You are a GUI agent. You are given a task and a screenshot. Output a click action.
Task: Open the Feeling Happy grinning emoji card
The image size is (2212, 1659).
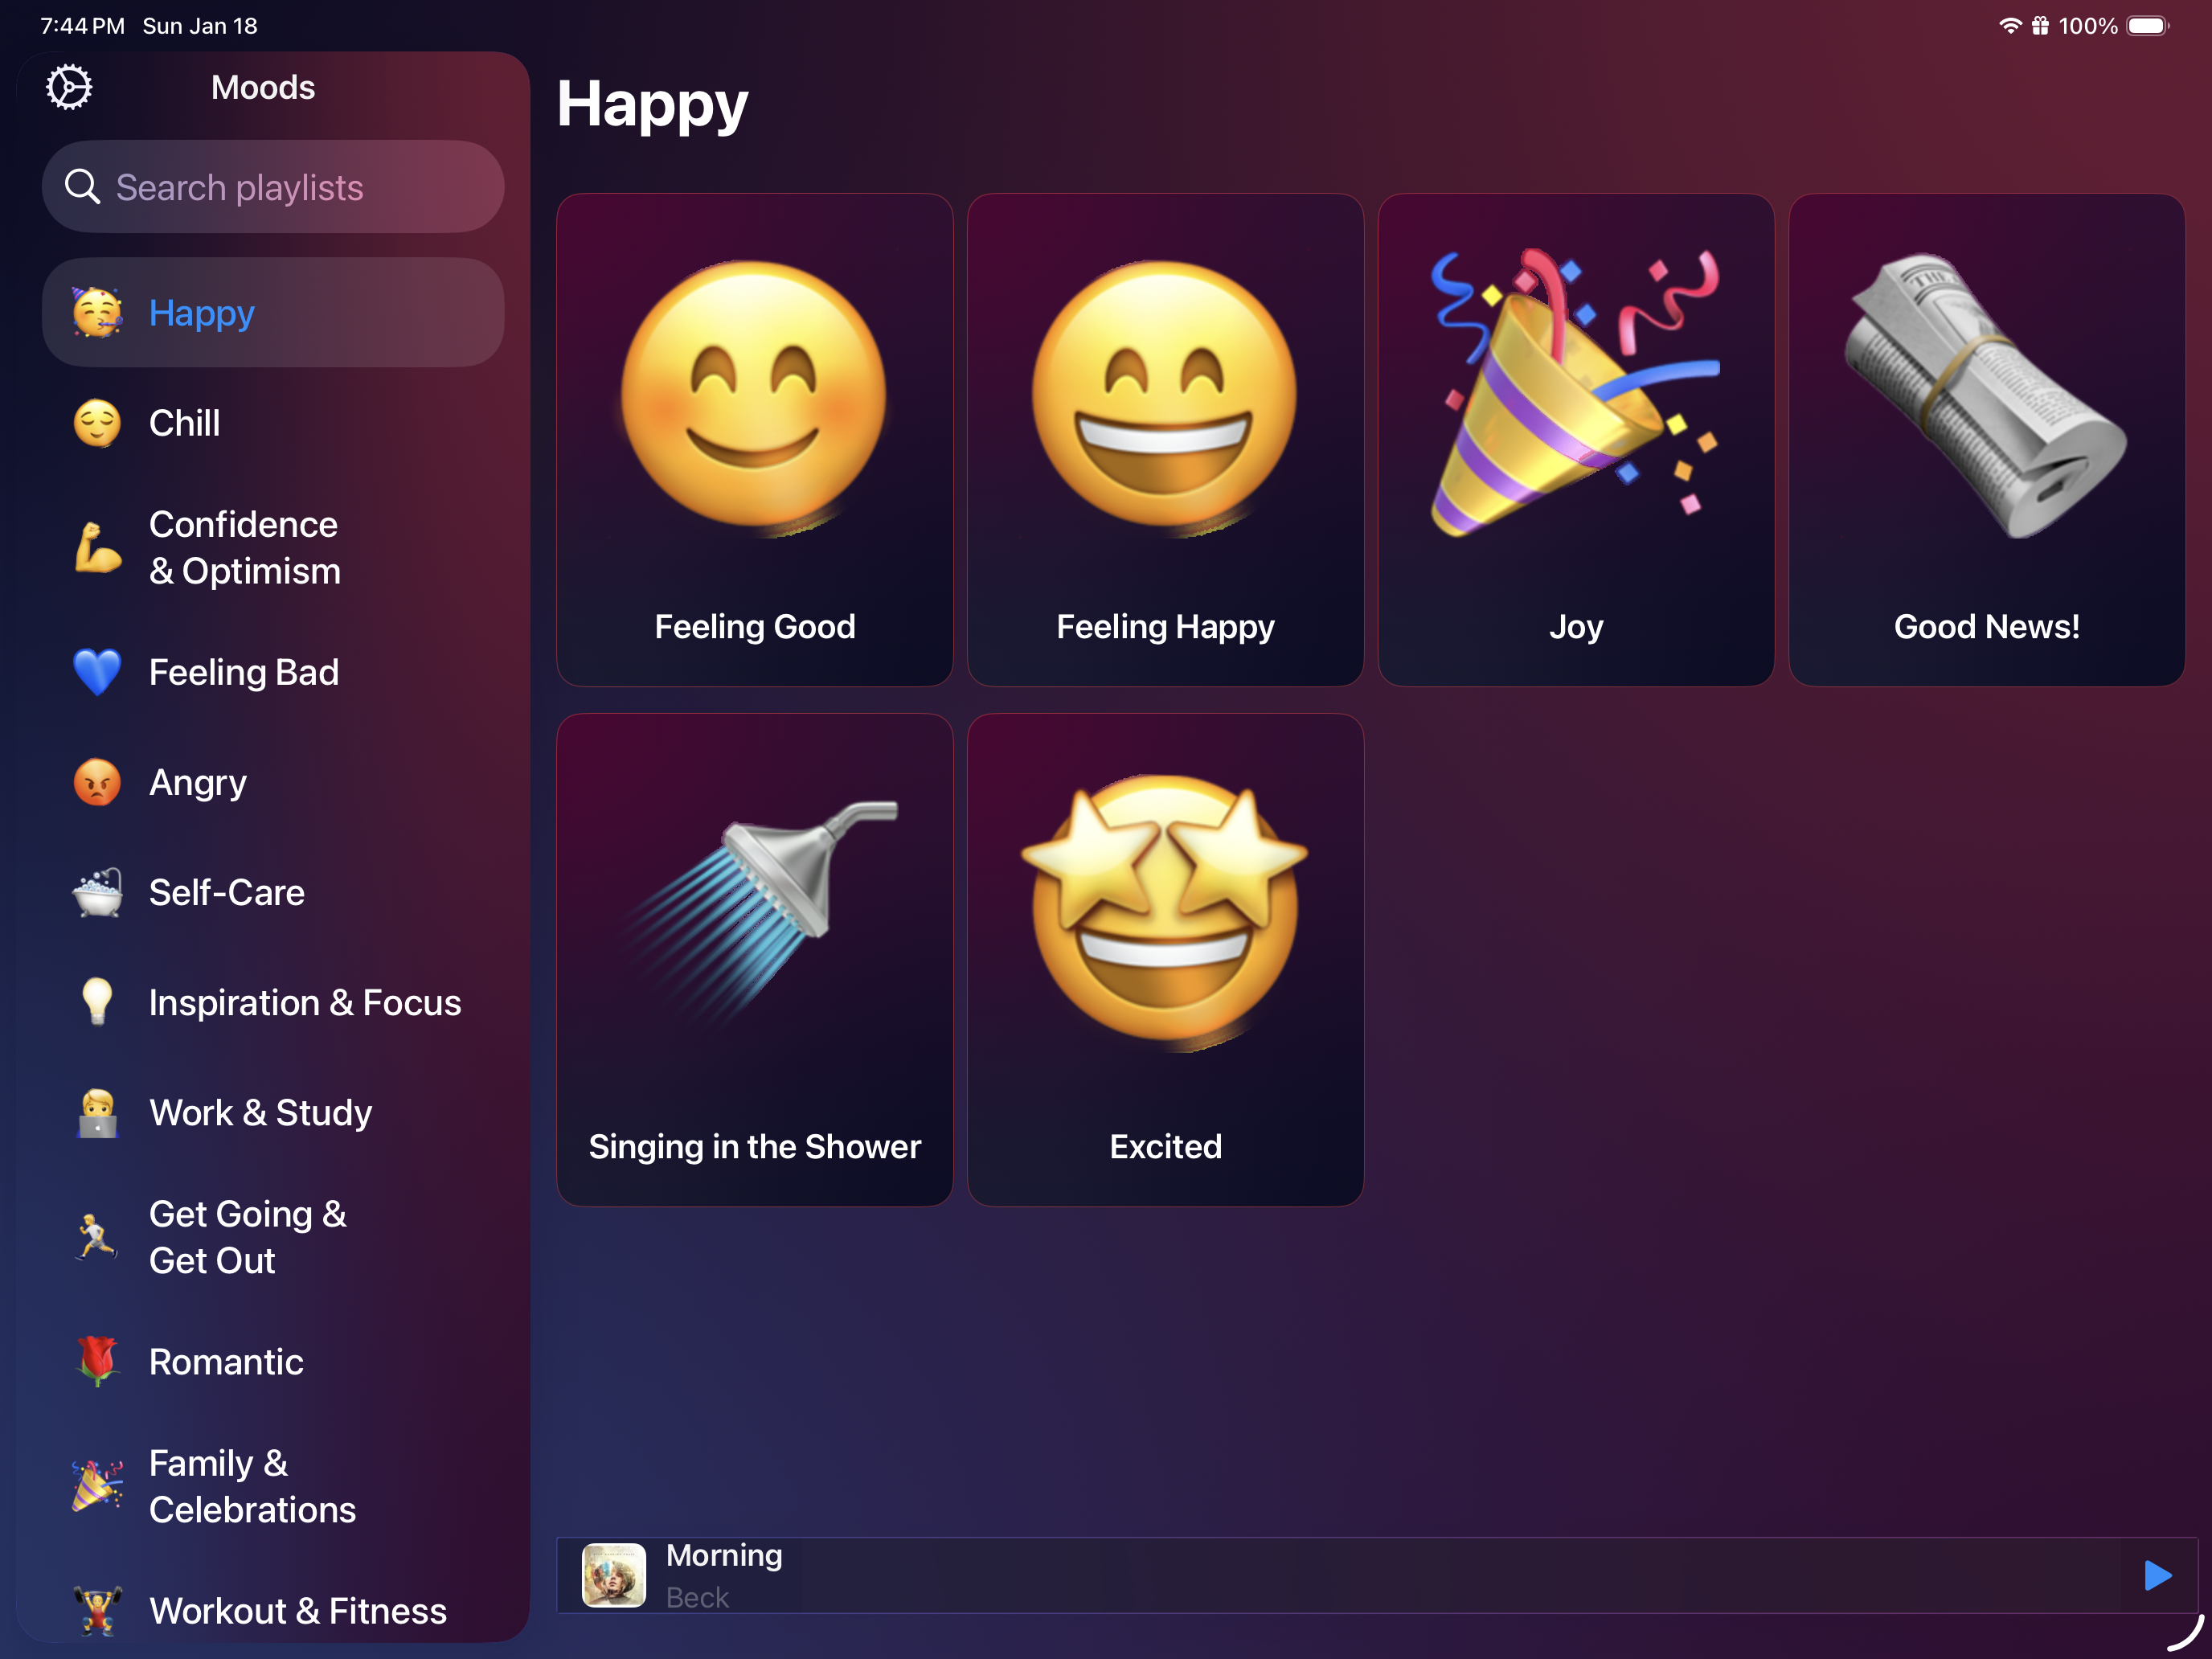pyautogui.click(x=1165, y=440)
